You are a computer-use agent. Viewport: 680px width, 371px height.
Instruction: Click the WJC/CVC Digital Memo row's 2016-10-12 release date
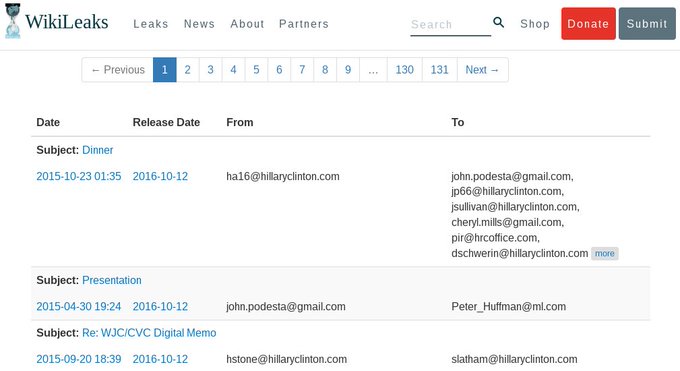160,359
